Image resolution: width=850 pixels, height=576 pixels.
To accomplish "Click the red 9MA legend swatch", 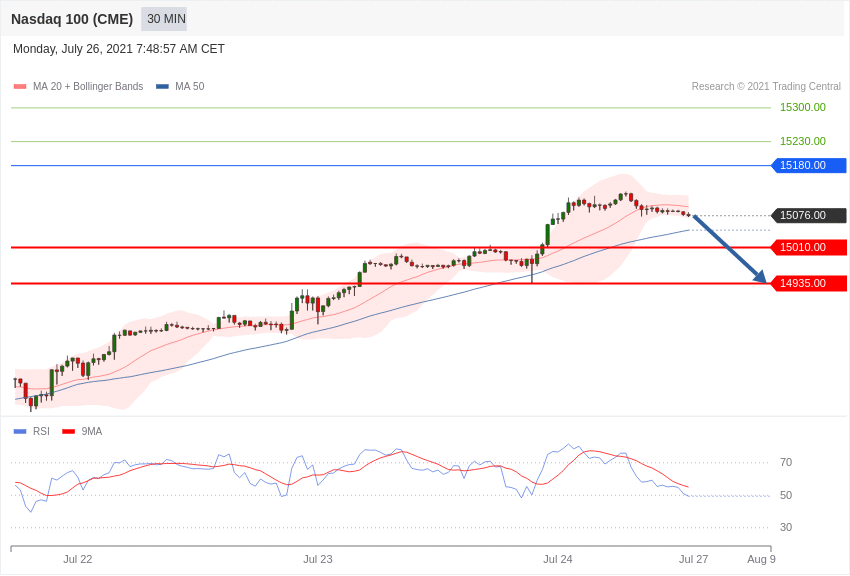I will pos(68,431).
